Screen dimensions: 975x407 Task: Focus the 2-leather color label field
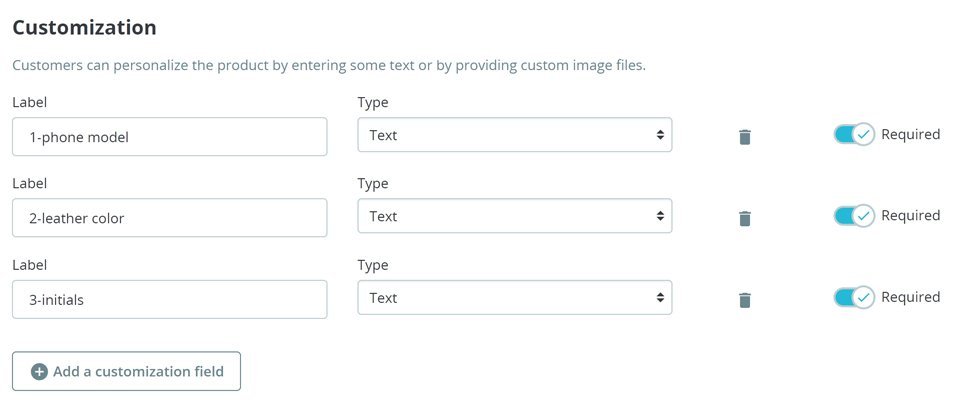(x=169, y=218)
